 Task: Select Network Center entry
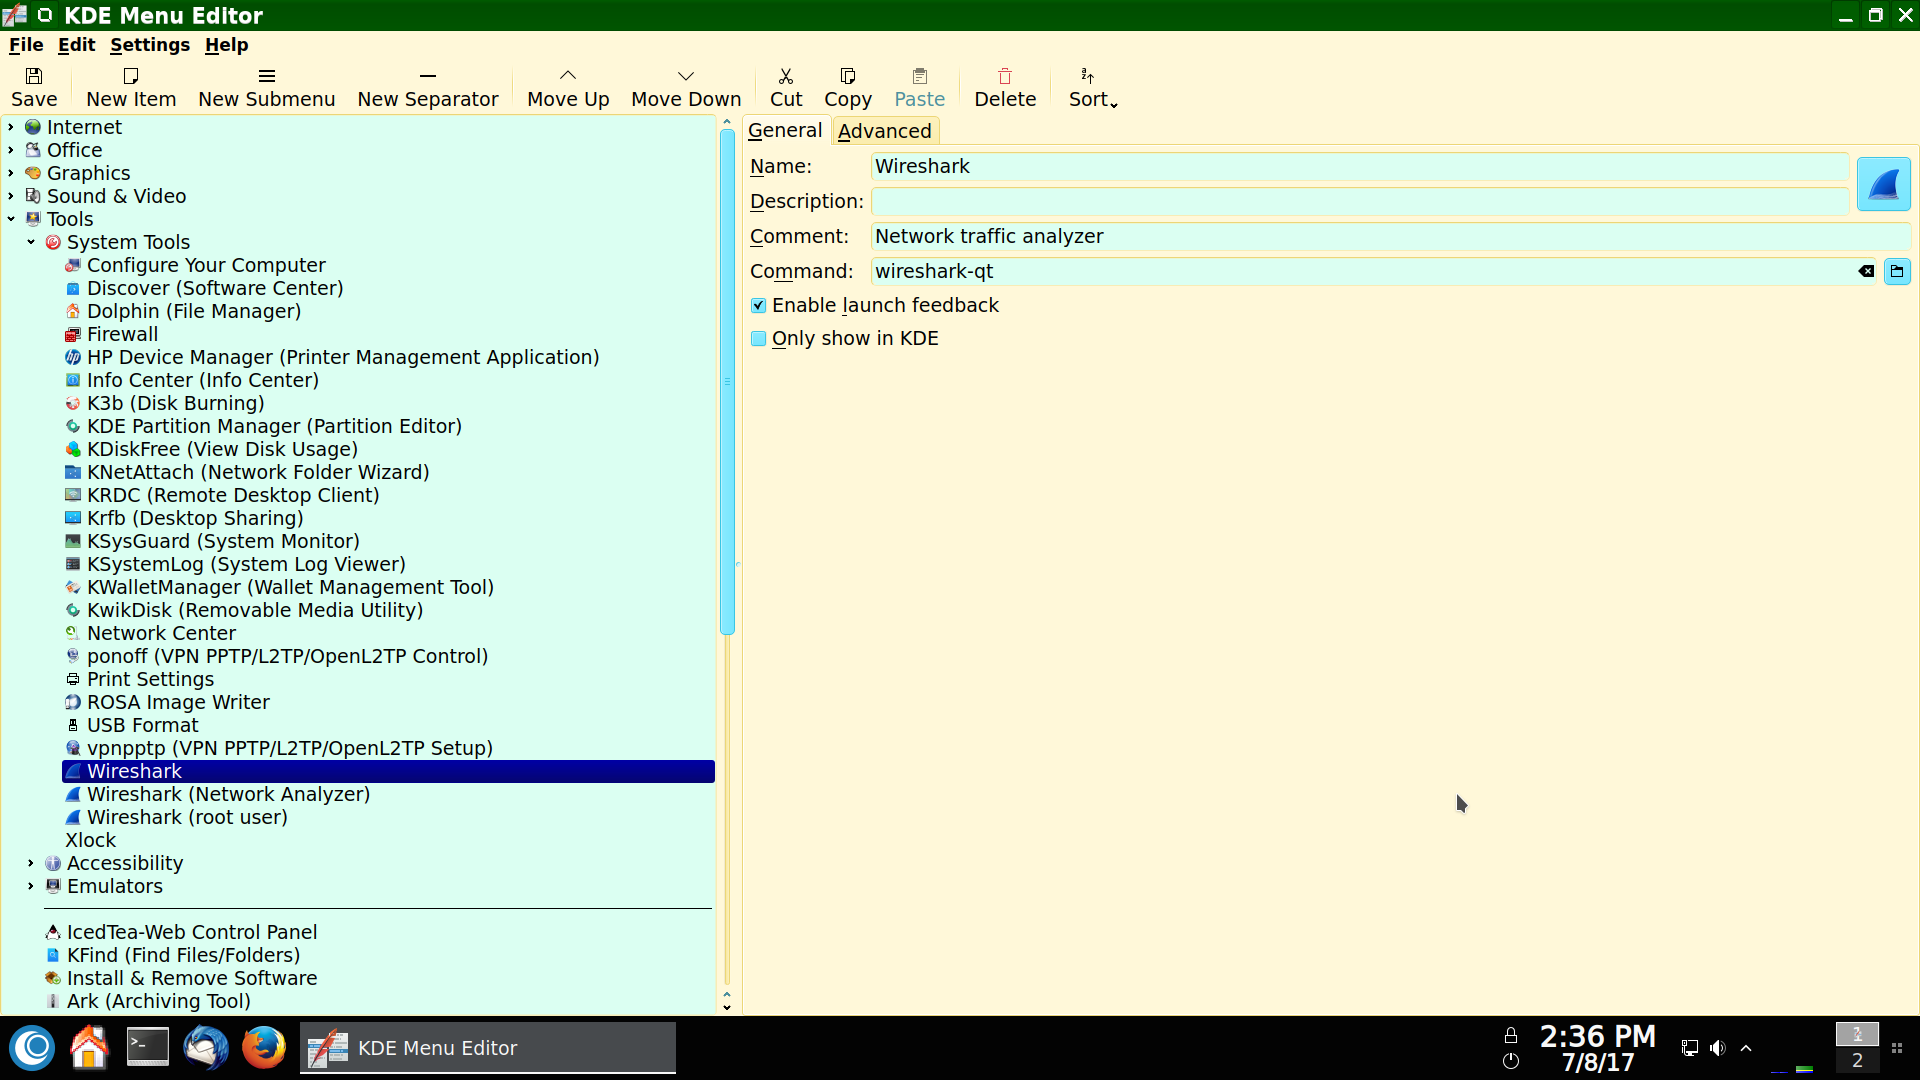pos(161,633)
